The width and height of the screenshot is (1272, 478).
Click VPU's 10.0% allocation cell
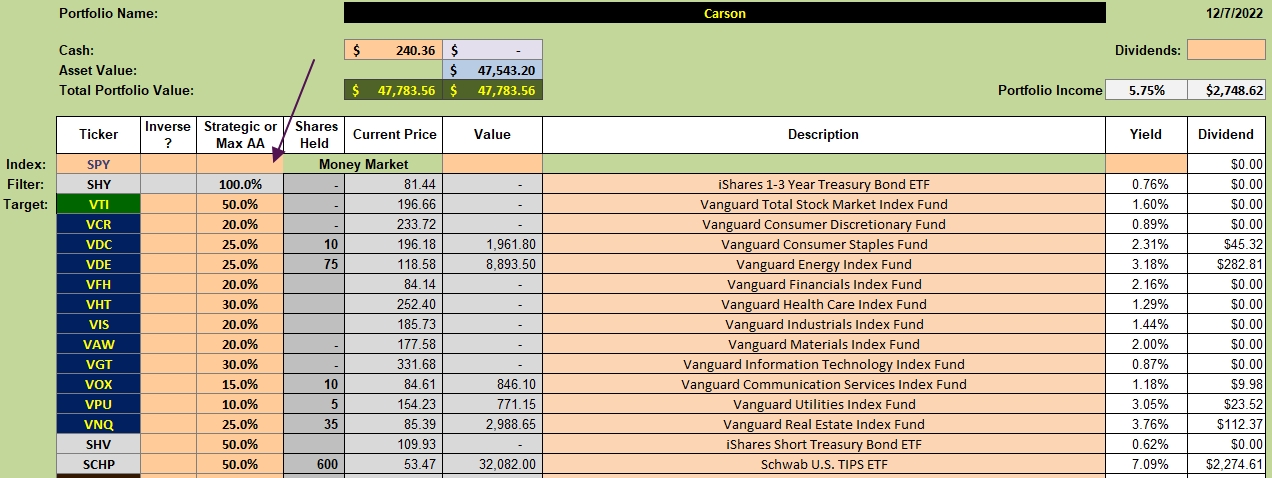[240, 404]
